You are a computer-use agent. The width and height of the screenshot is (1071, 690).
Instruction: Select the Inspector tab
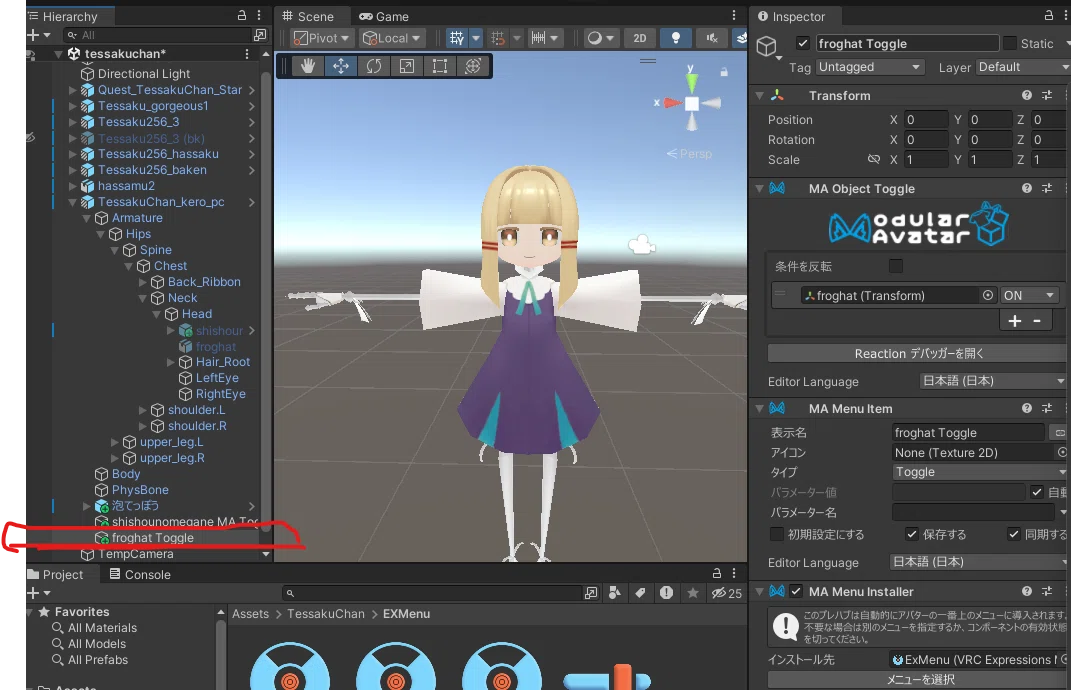tap(792, 16)
